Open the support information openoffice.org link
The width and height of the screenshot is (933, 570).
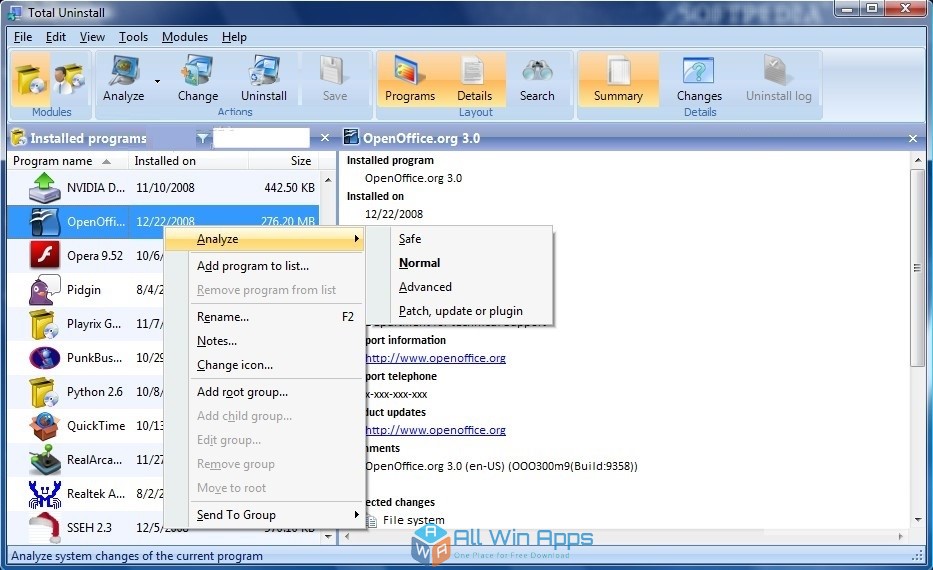(x=436, y=358)
